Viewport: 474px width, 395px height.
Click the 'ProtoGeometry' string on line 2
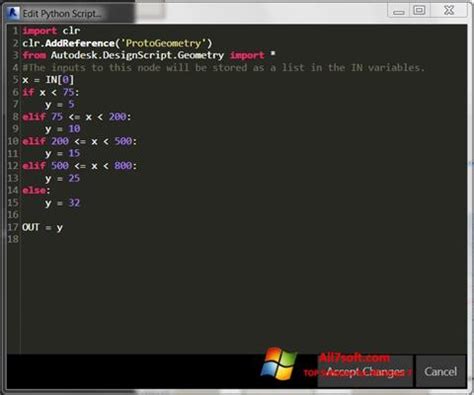click(163, 43)
